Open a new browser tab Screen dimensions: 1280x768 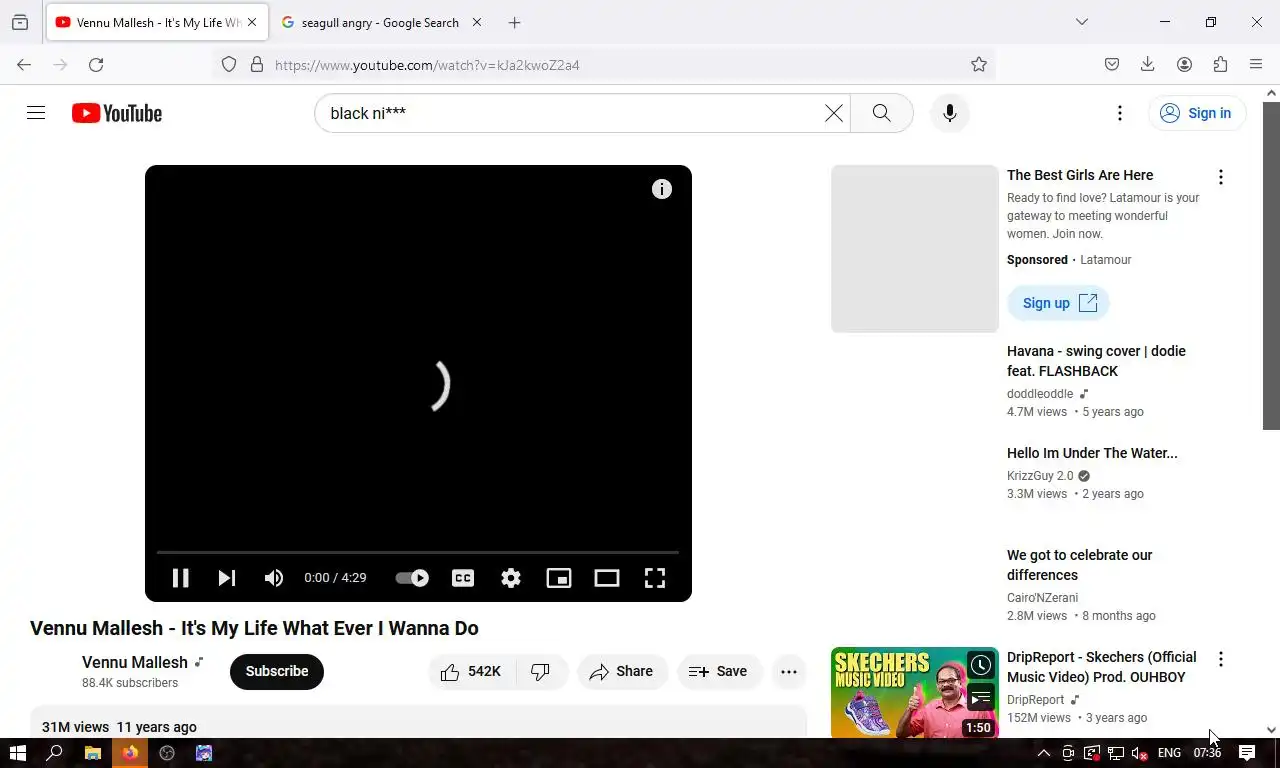click(514, 22)
